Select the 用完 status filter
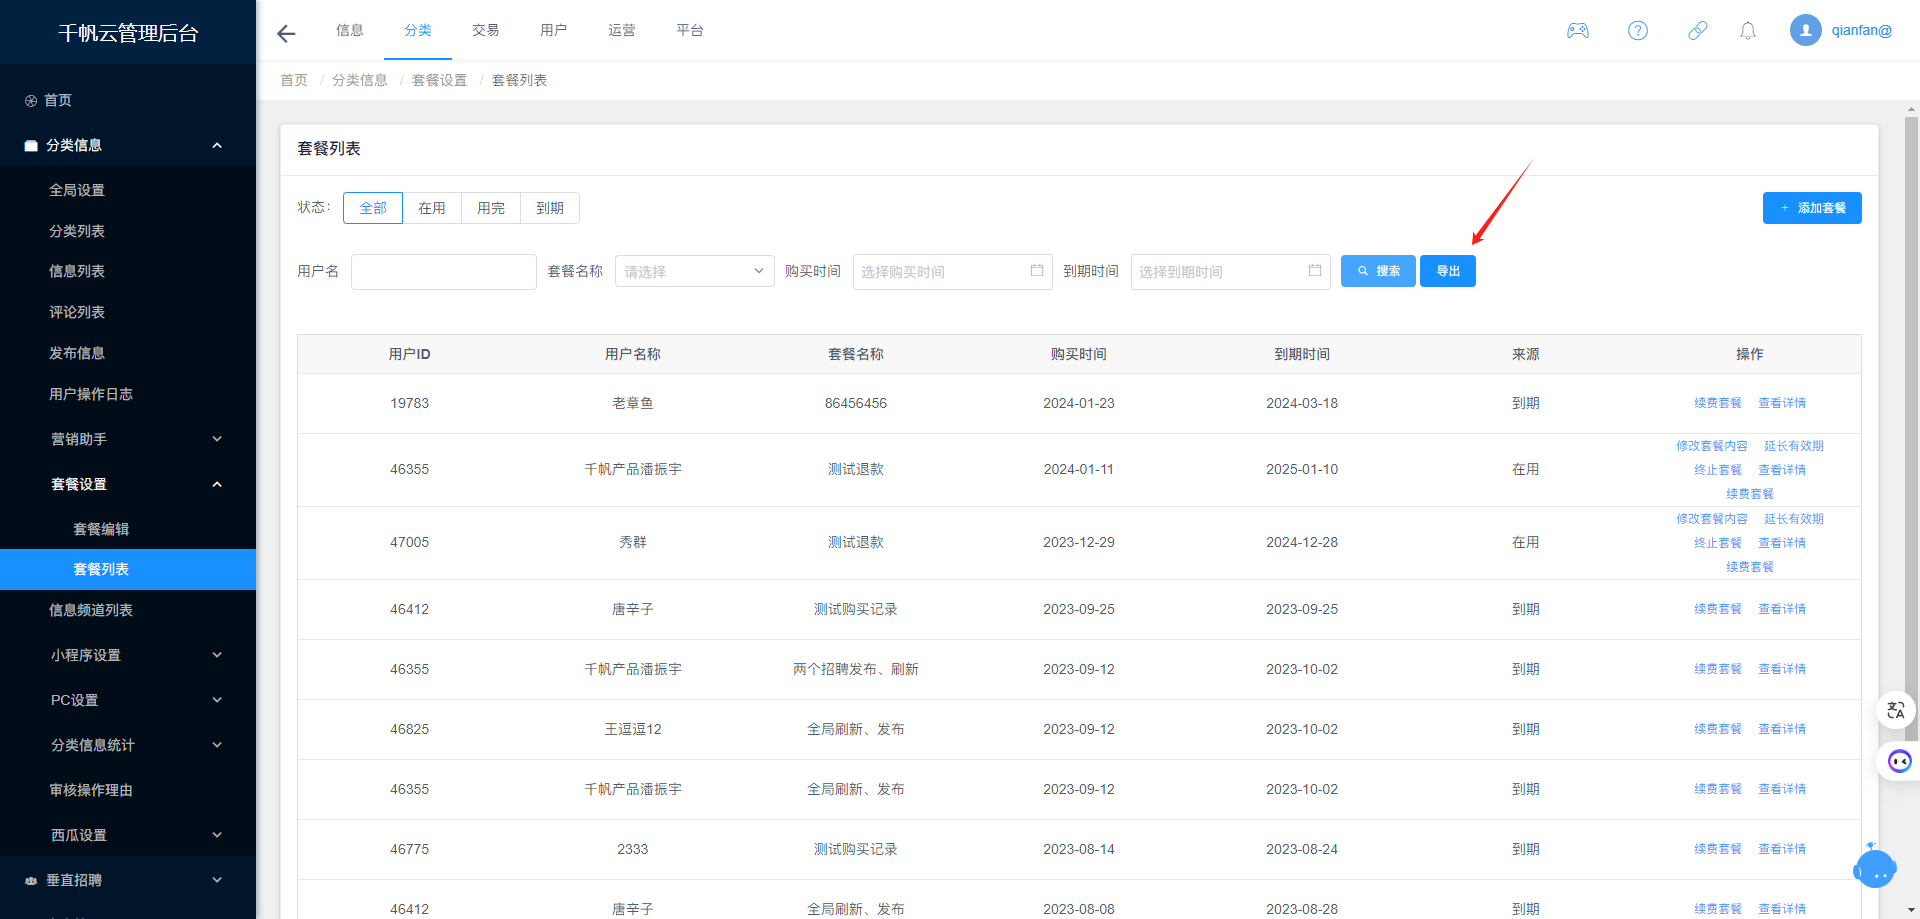The image size is (1920, 919). pyautogui.click(x=491, y=208)
